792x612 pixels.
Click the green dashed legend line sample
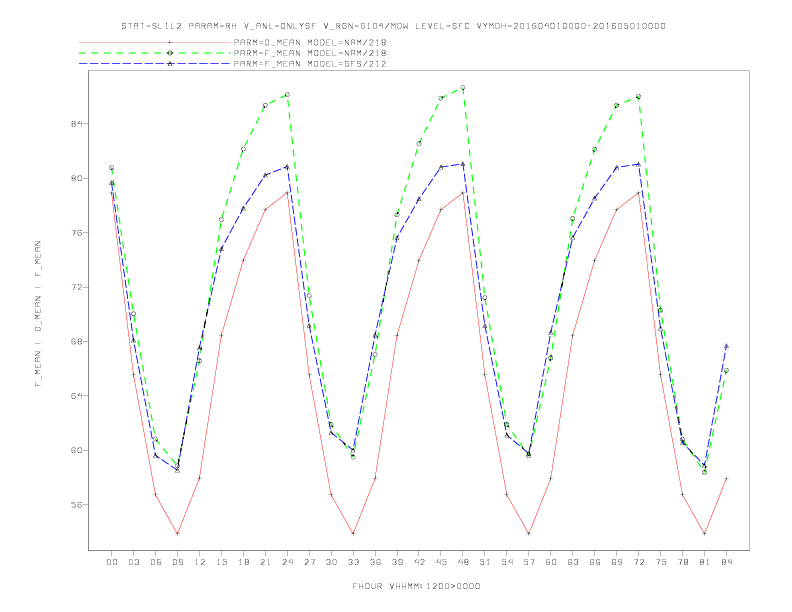pos(155,53)
